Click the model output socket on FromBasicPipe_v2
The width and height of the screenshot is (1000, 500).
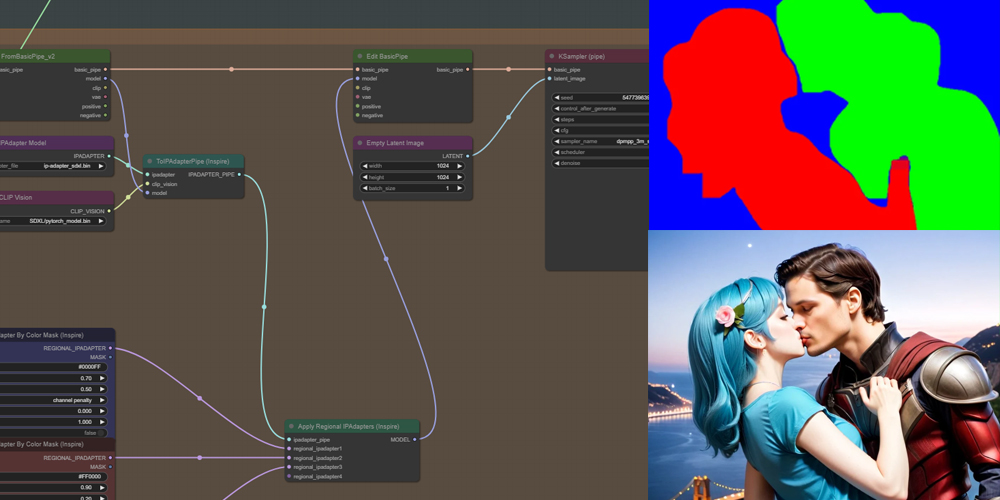click(105, 78)
